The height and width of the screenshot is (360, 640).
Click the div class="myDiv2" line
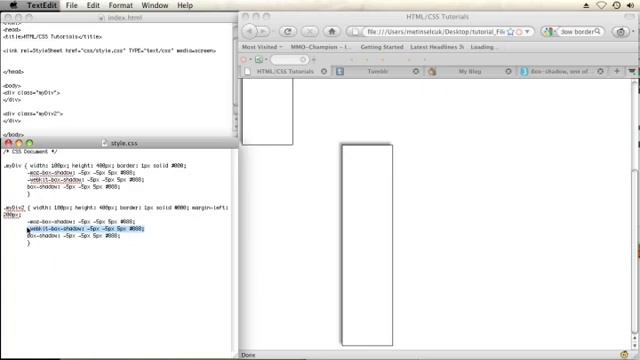click(33, 113)
